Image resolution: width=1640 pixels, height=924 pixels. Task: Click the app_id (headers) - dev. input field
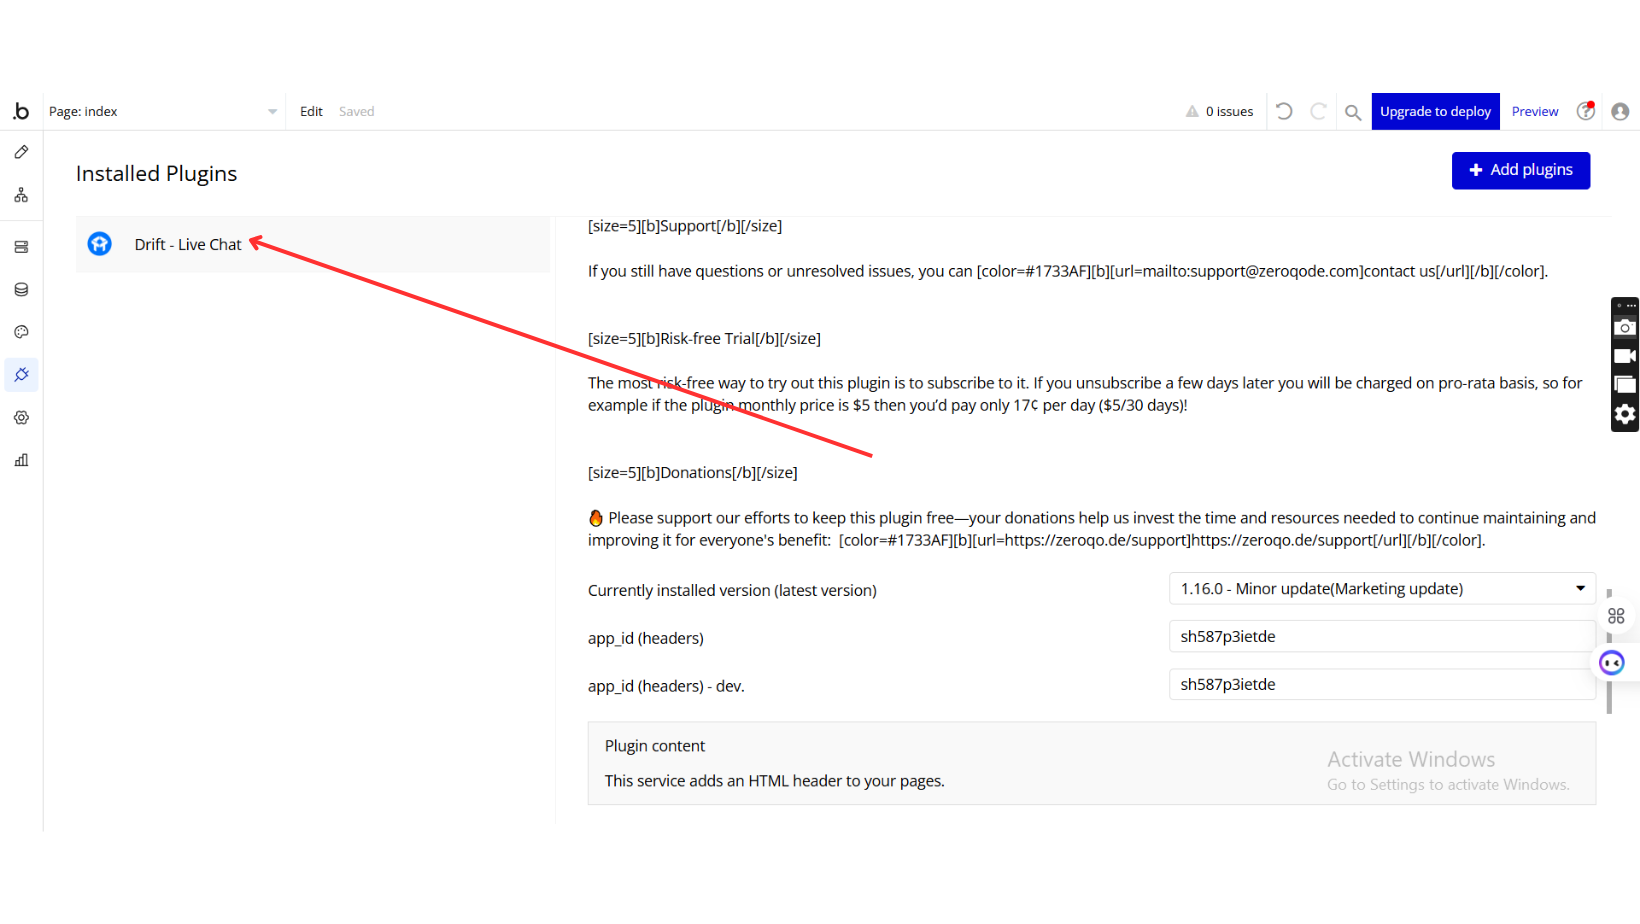tap(1382, 685)
